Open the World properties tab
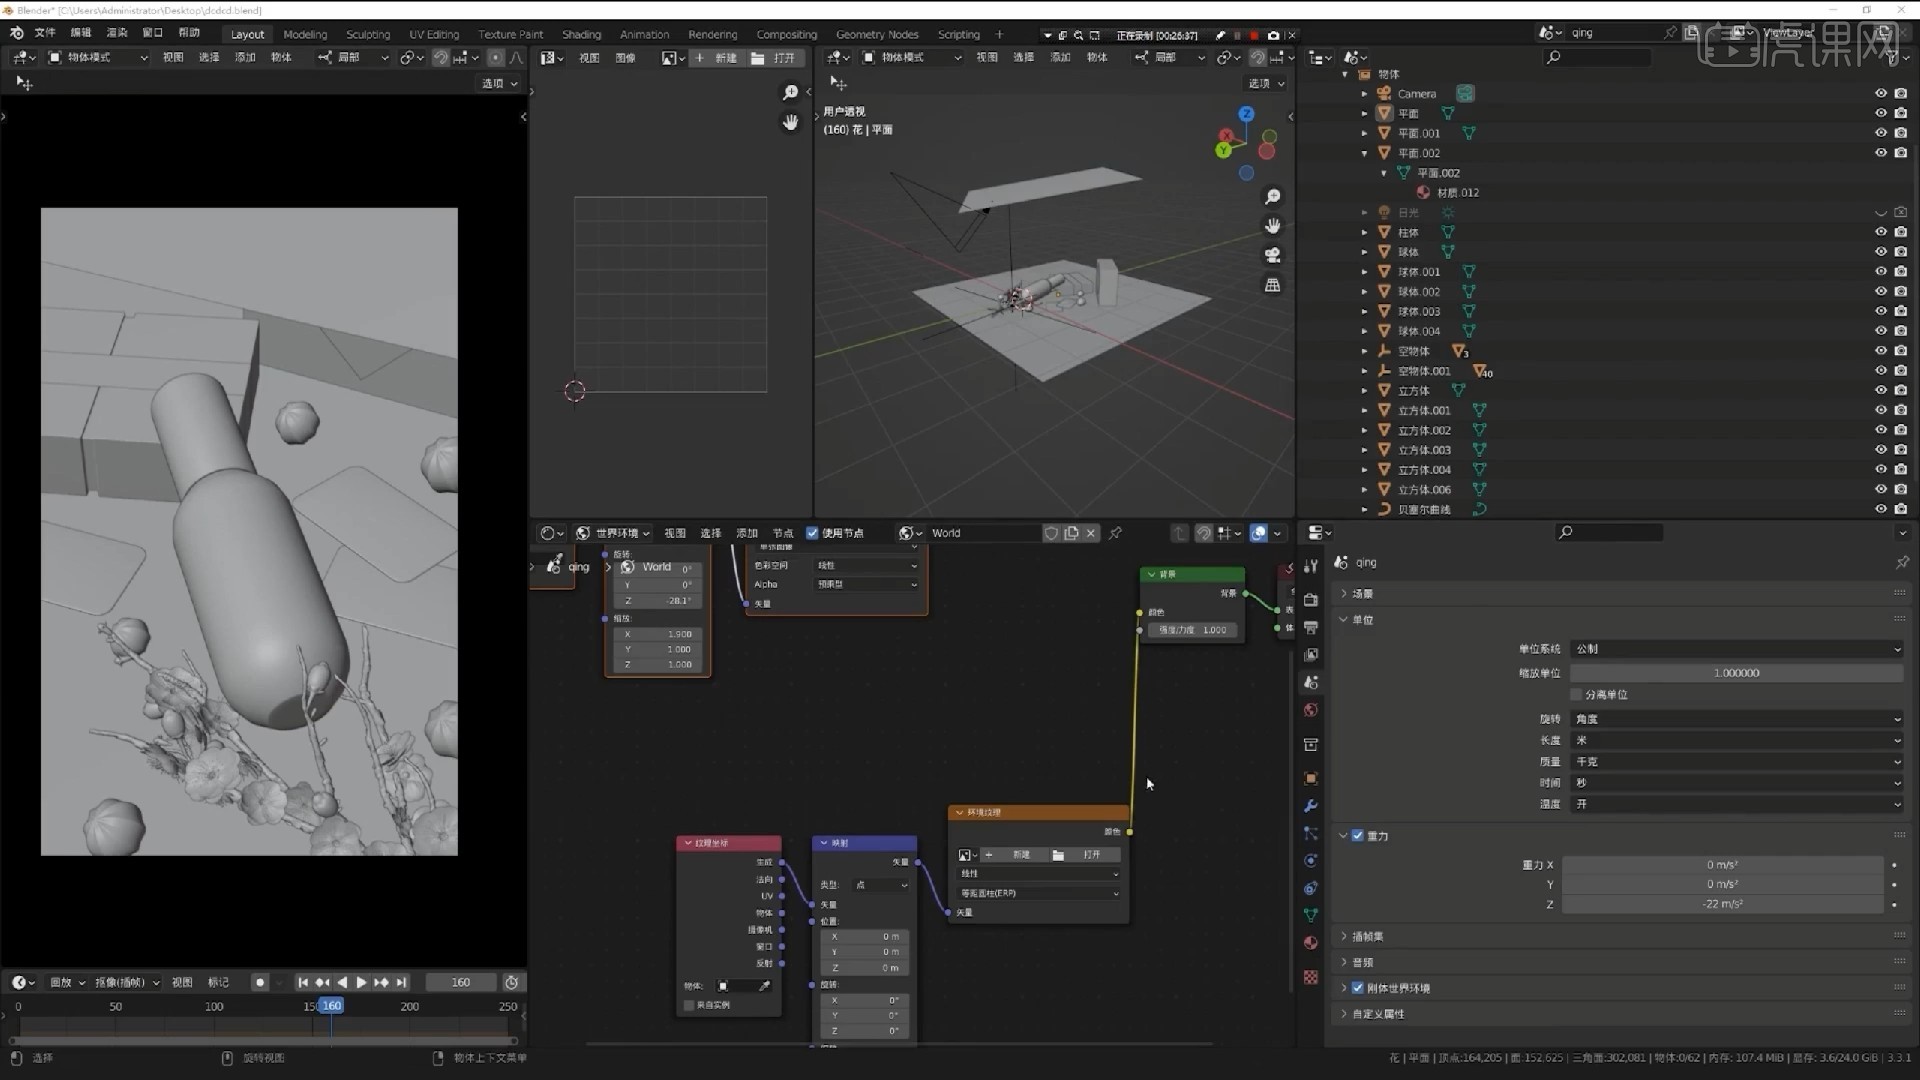 point(1311,710)
